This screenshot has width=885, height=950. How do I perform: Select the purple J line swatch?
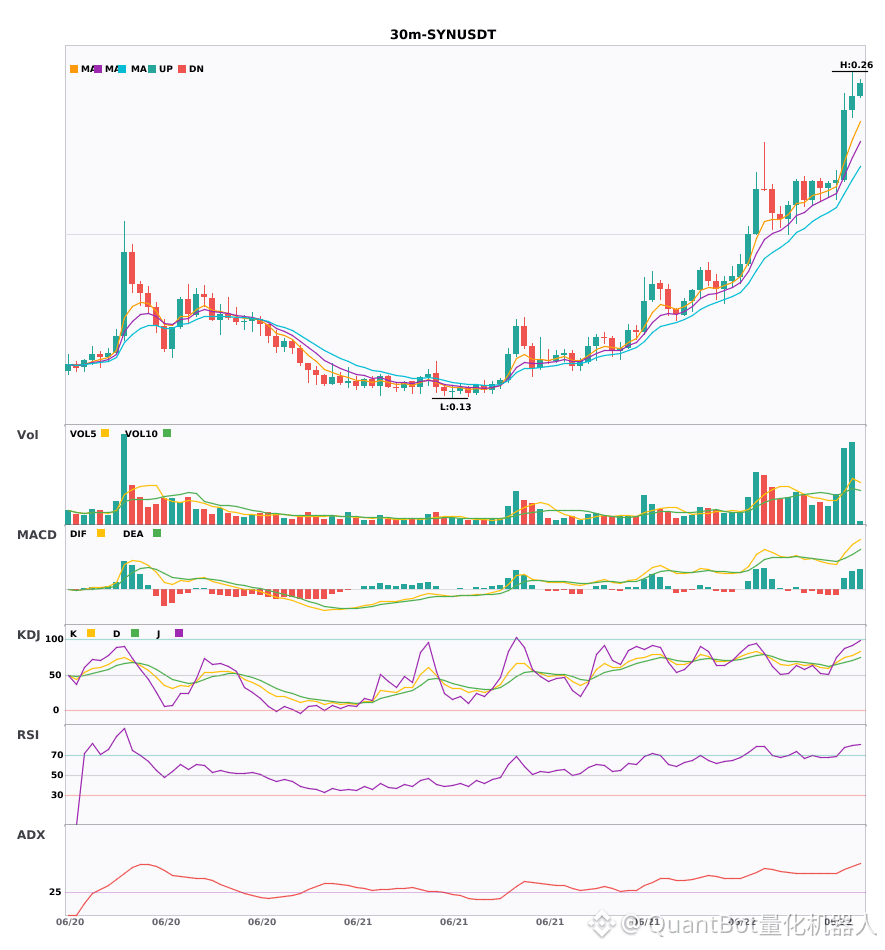(x=179, y=633)
